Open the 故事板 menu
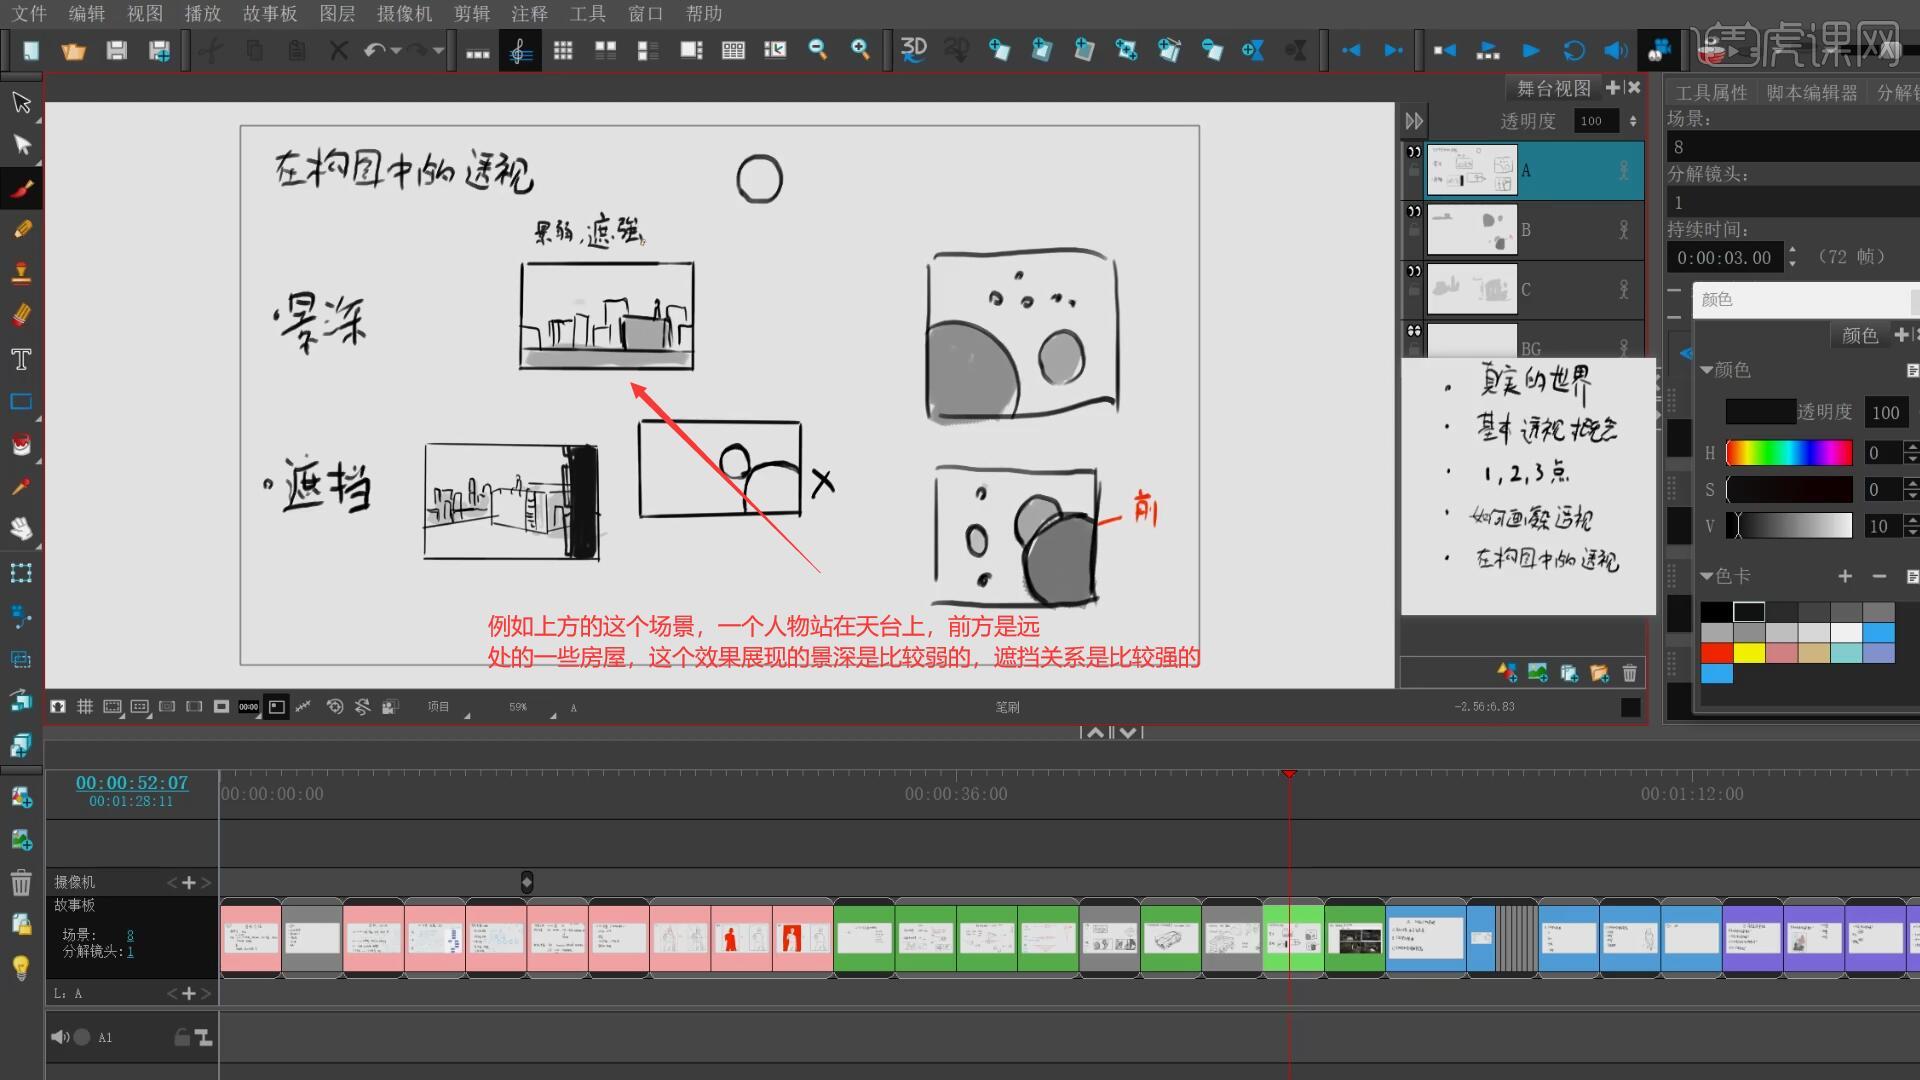Viewport: 1920px width, 1080px height. pyautogui.click(x=270, y=14)
